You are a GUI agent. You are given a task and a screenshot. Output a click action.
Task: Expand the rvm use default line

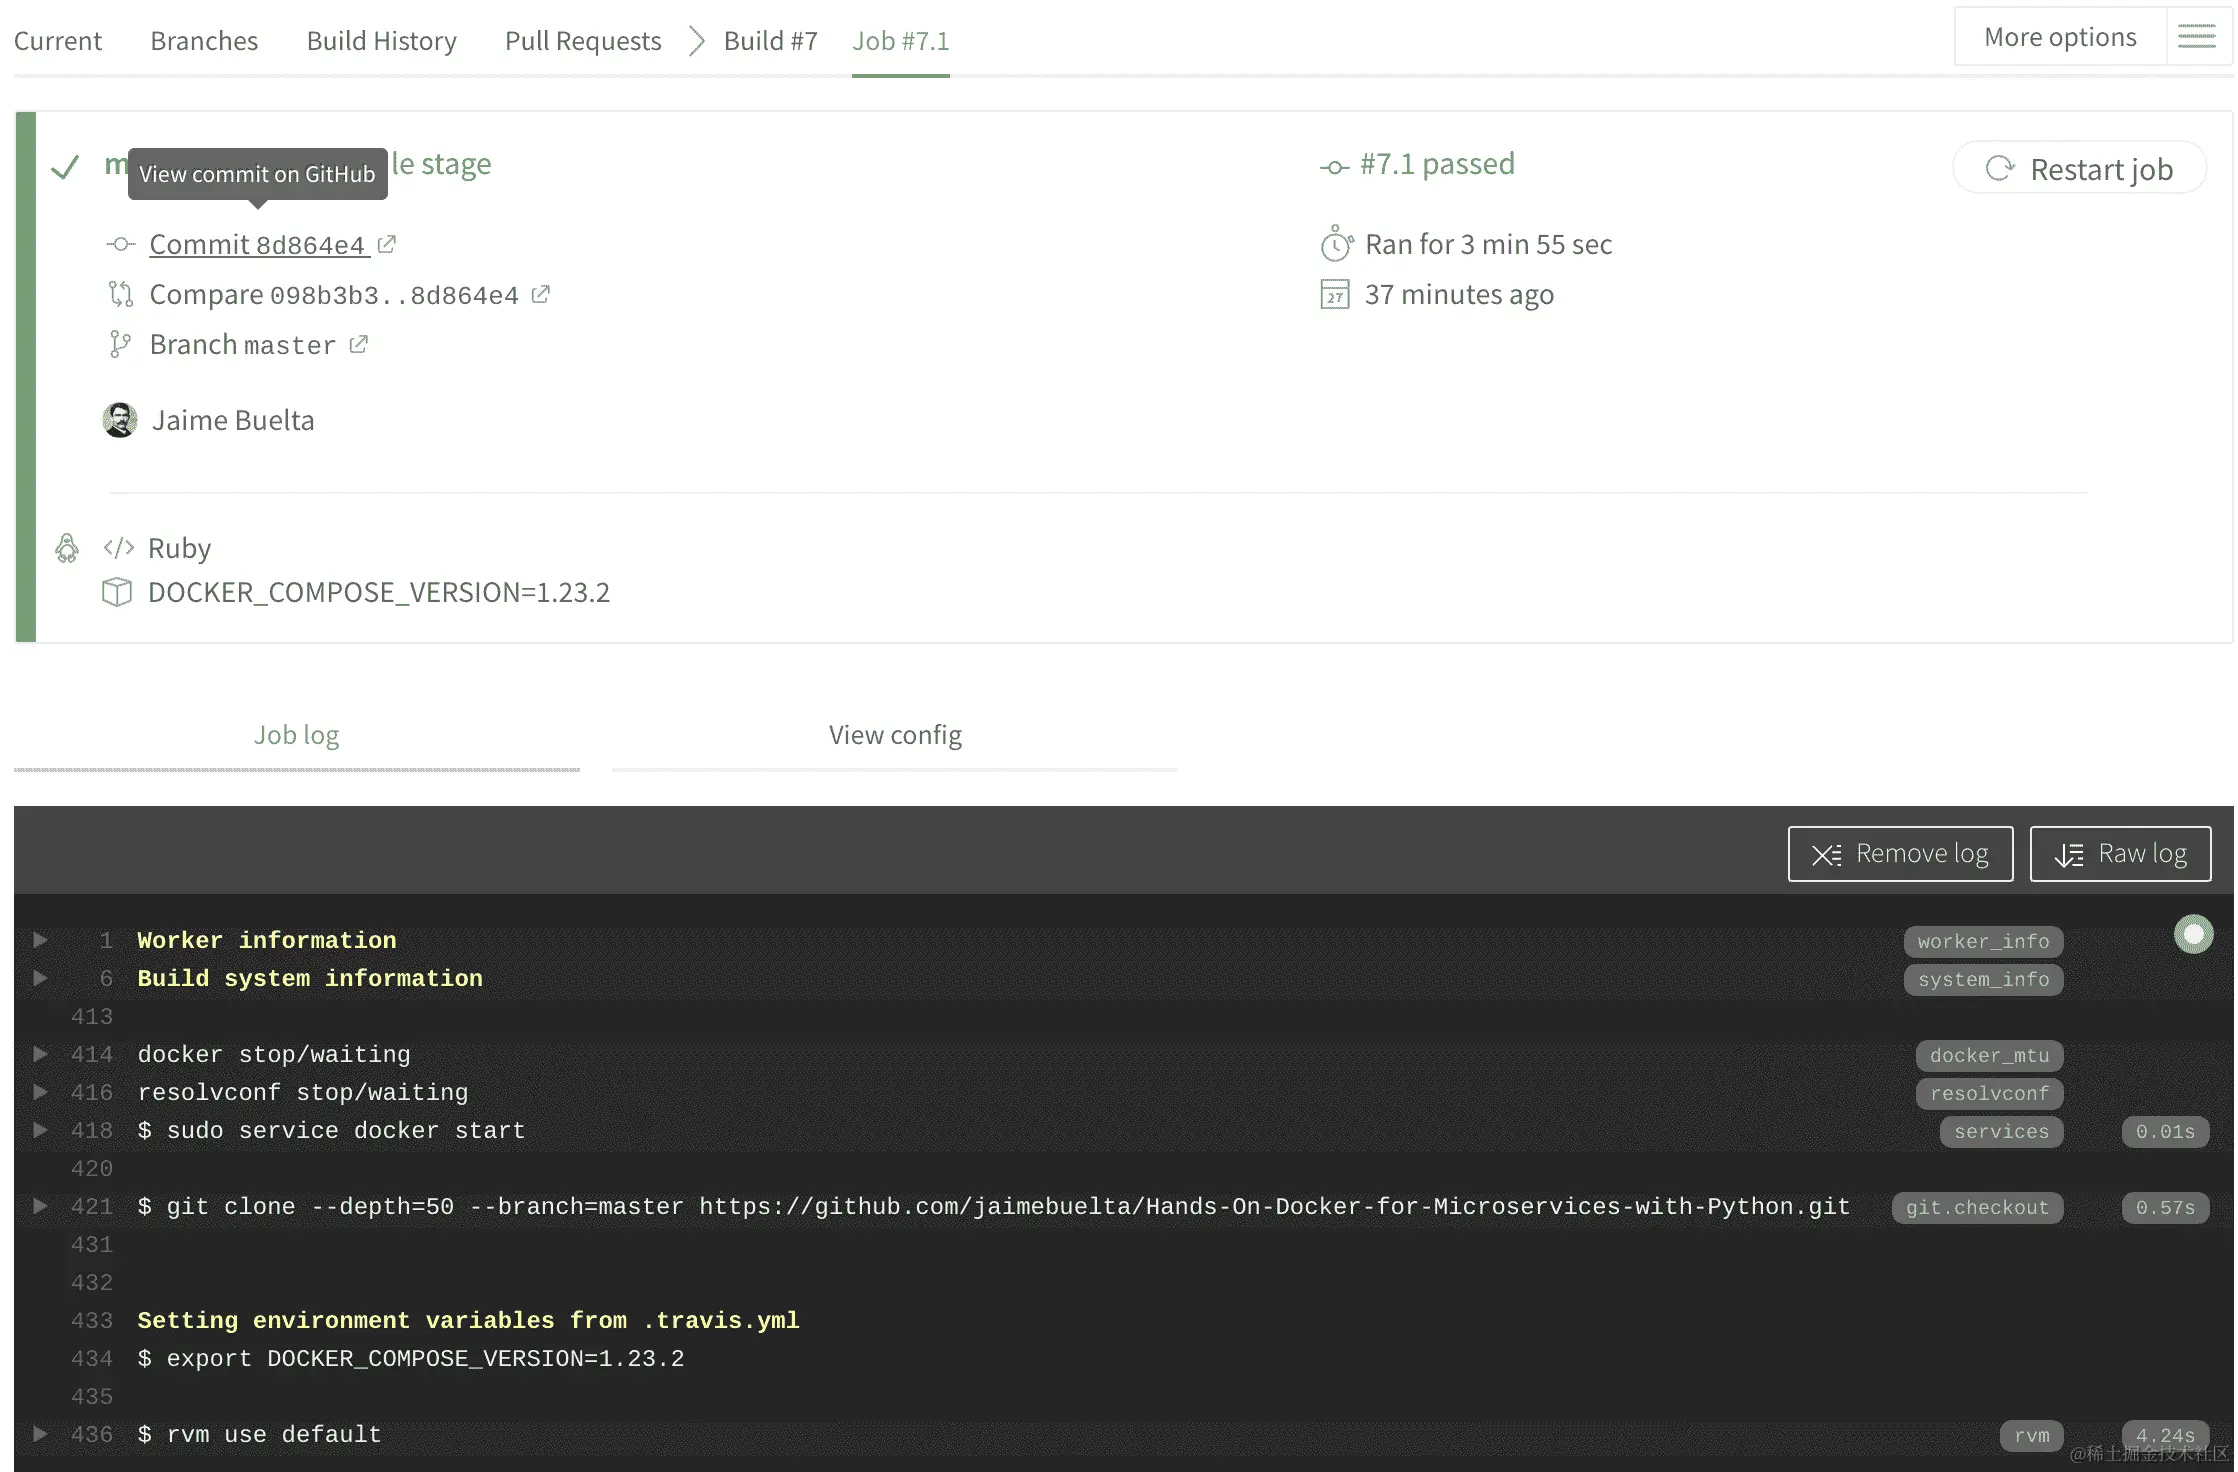(40, 1434)
